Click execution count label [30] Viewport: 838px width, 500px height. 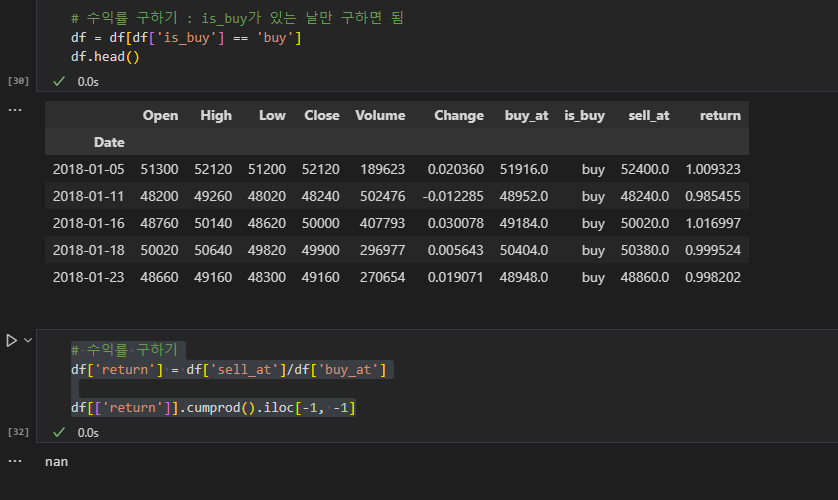point(18,81)
